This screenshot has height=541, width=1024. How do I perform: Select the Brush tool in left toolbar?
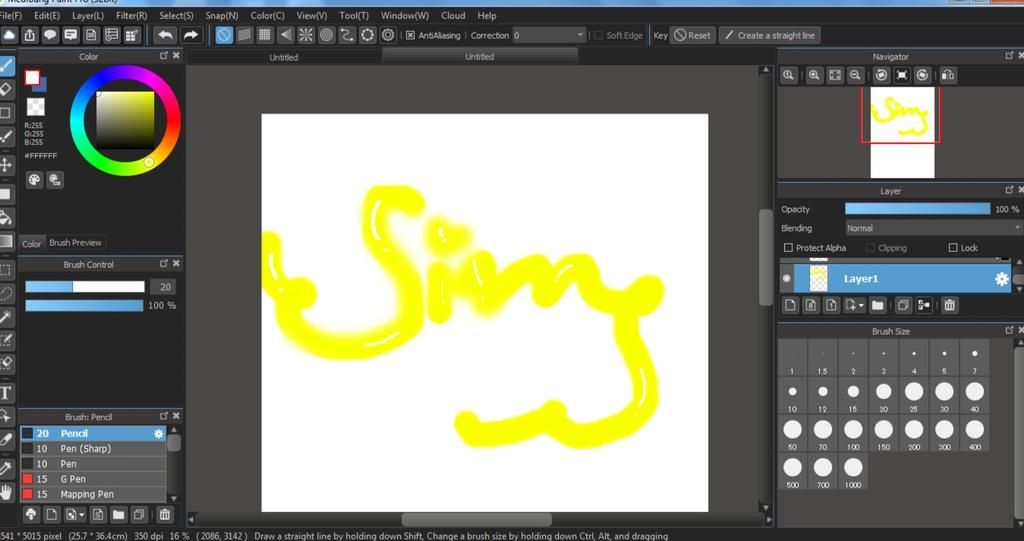tap(6, 65)
